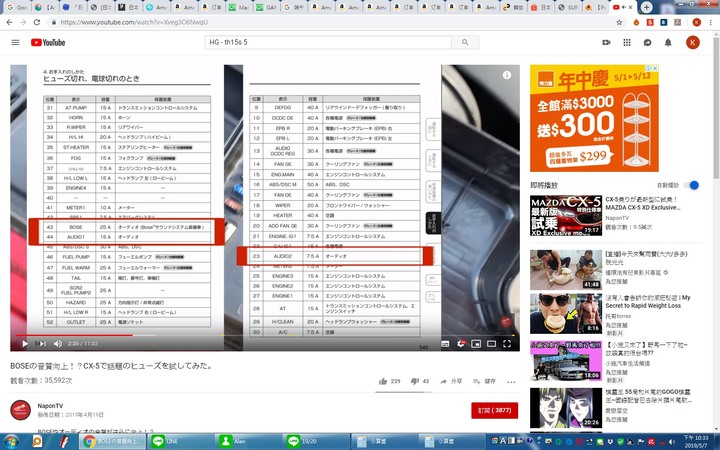
Task: Open the YouTube apps grid
Action: click(x=627, y=42)
